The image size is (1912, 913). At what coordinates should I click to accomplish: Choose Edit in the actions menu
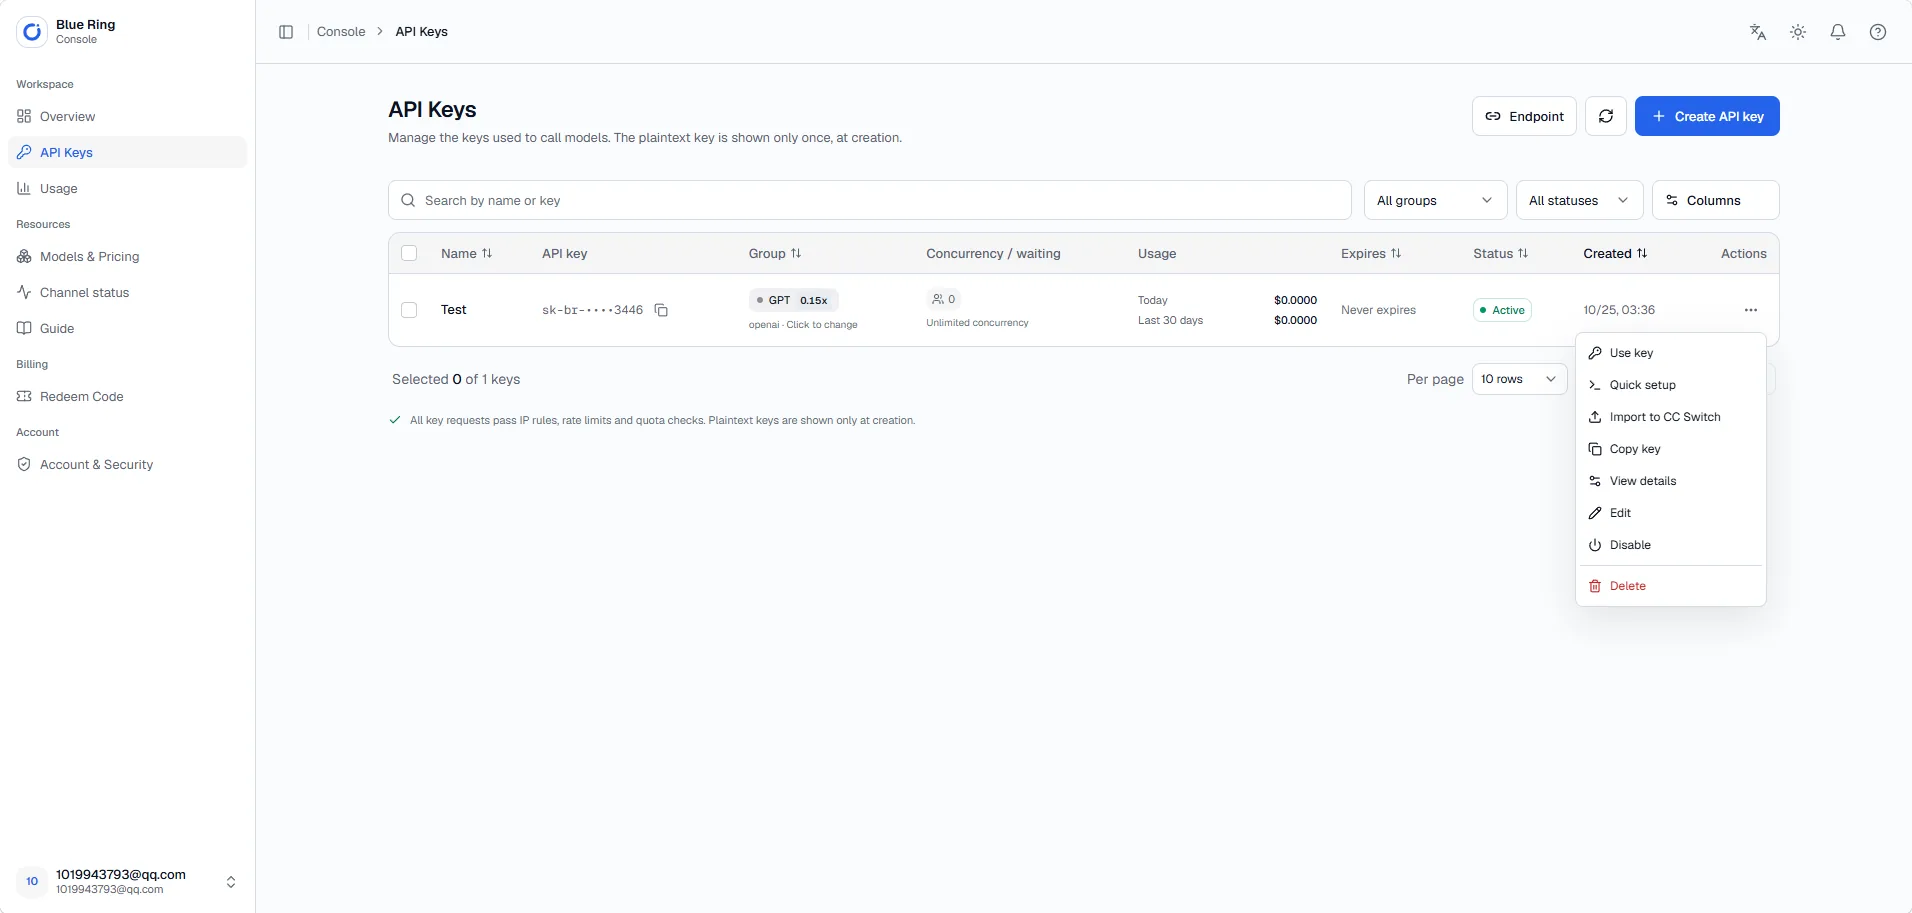(x=1670, y=513)
